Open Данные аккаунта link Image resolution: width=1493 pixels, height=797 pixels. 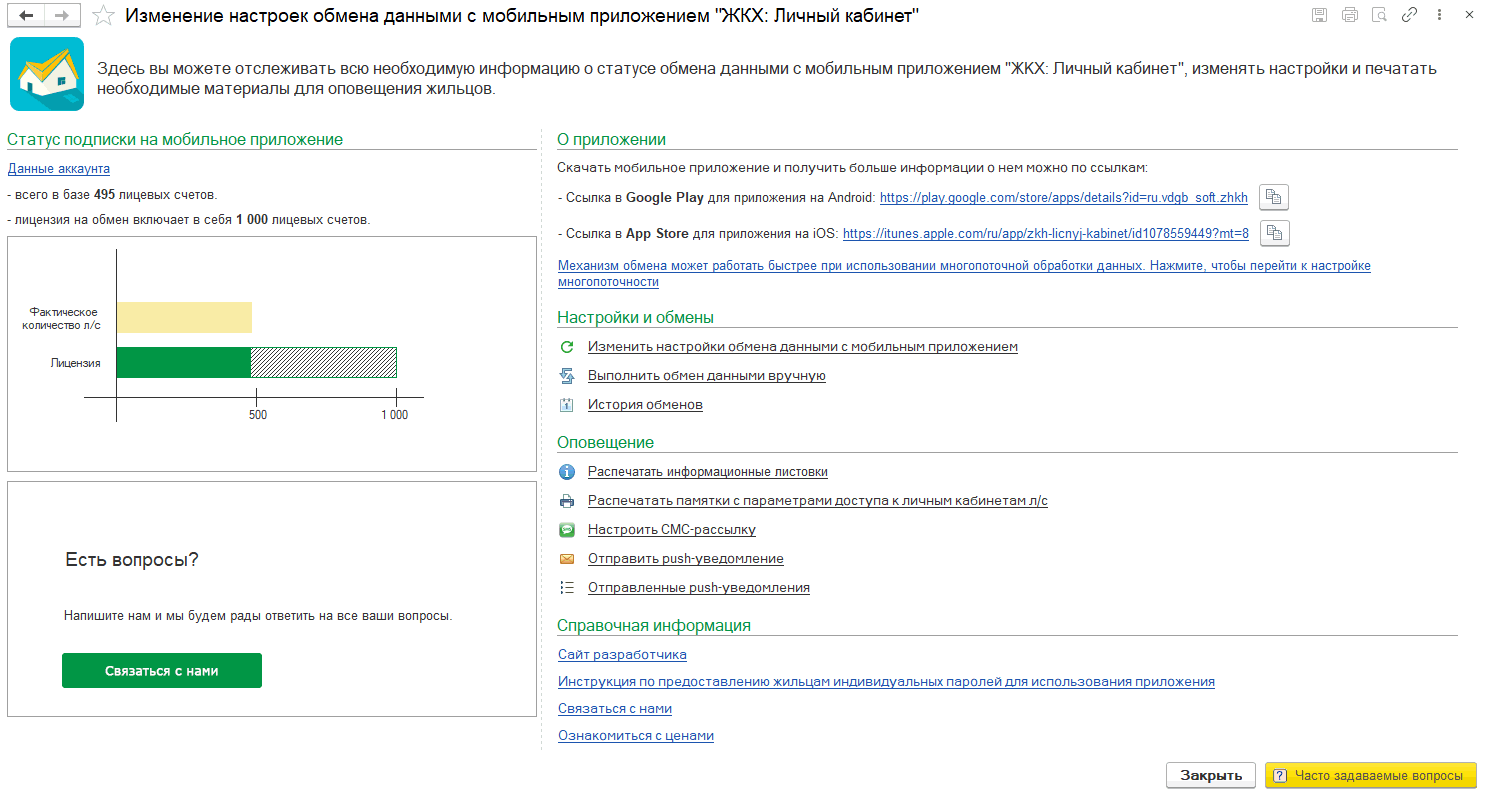59,169
